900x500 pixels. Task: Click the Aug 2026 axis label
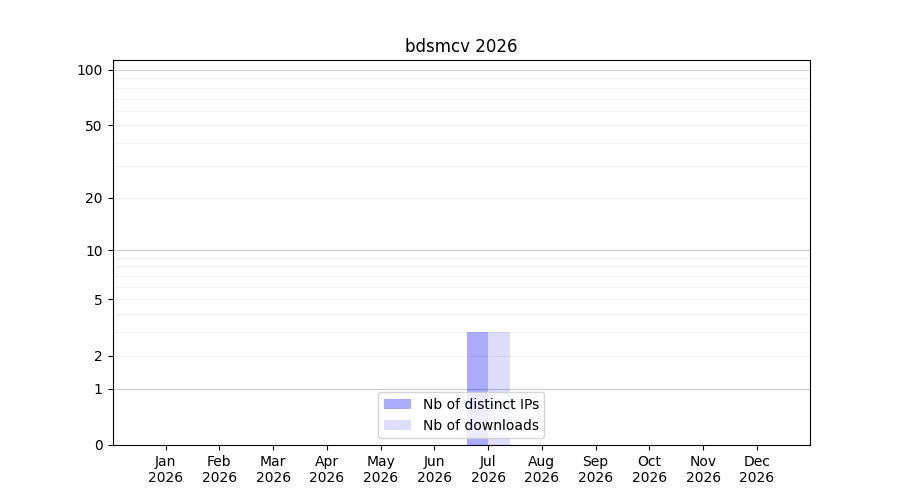pyautogui.click(x=541, y=469)
